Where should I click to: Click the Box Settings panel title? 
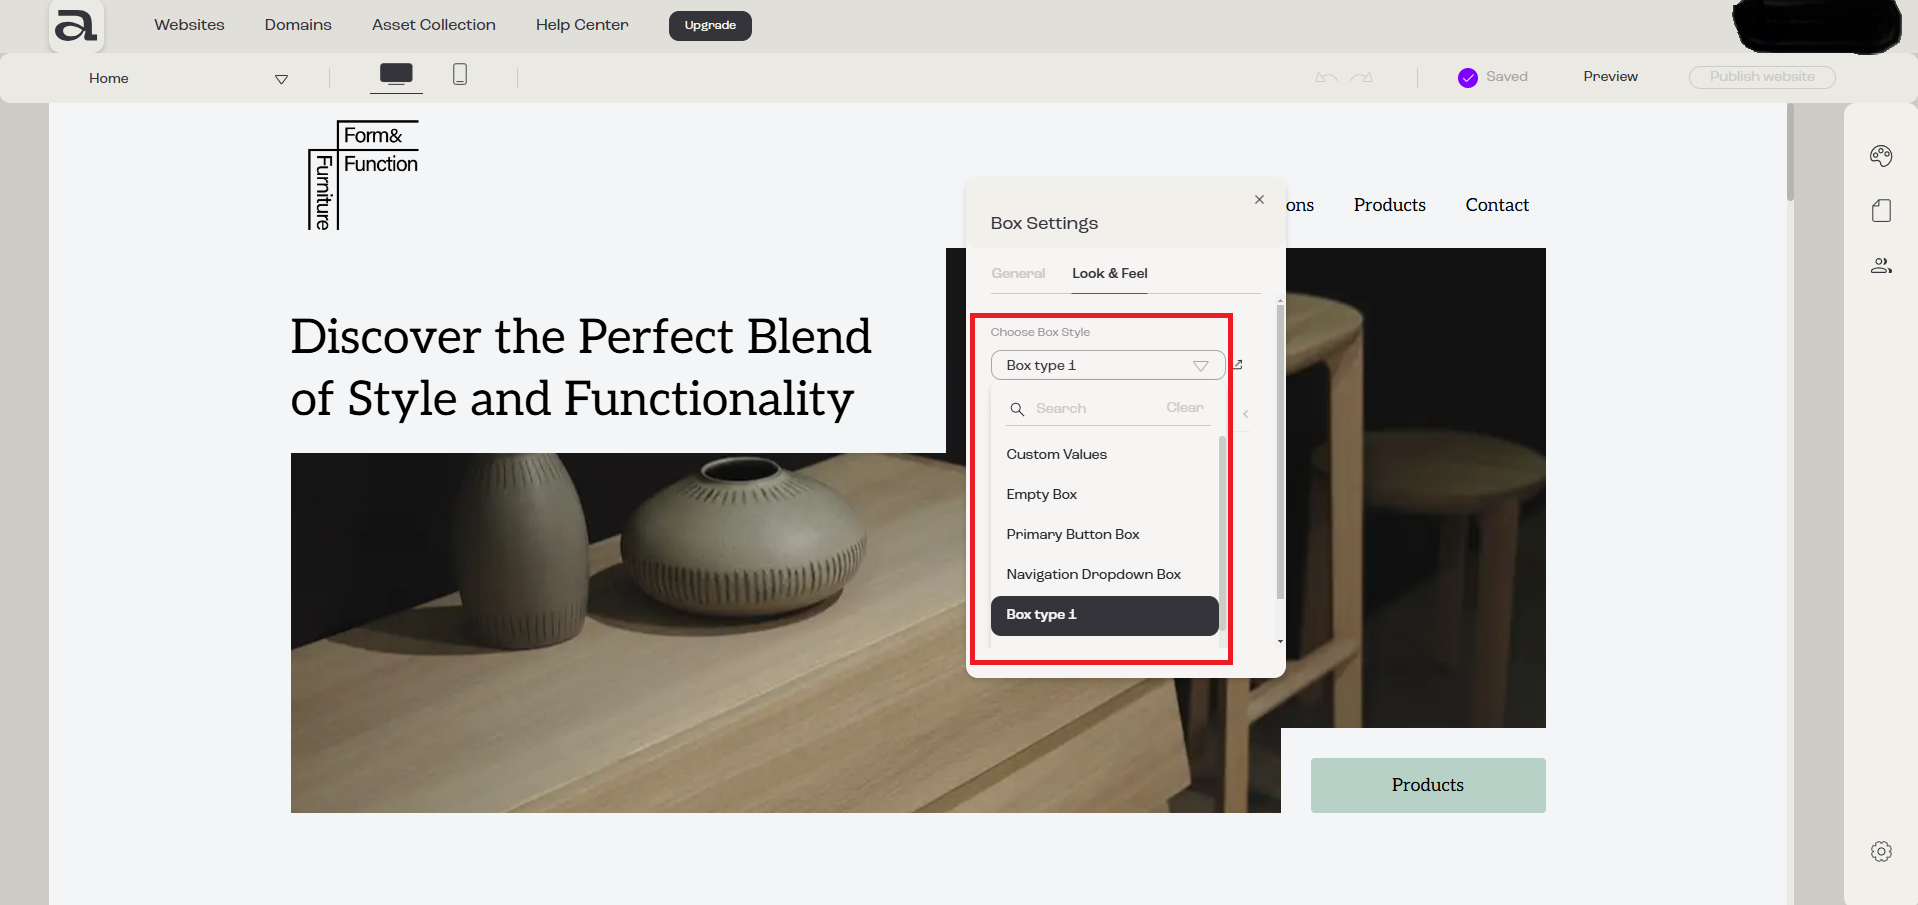point(1044,223)
